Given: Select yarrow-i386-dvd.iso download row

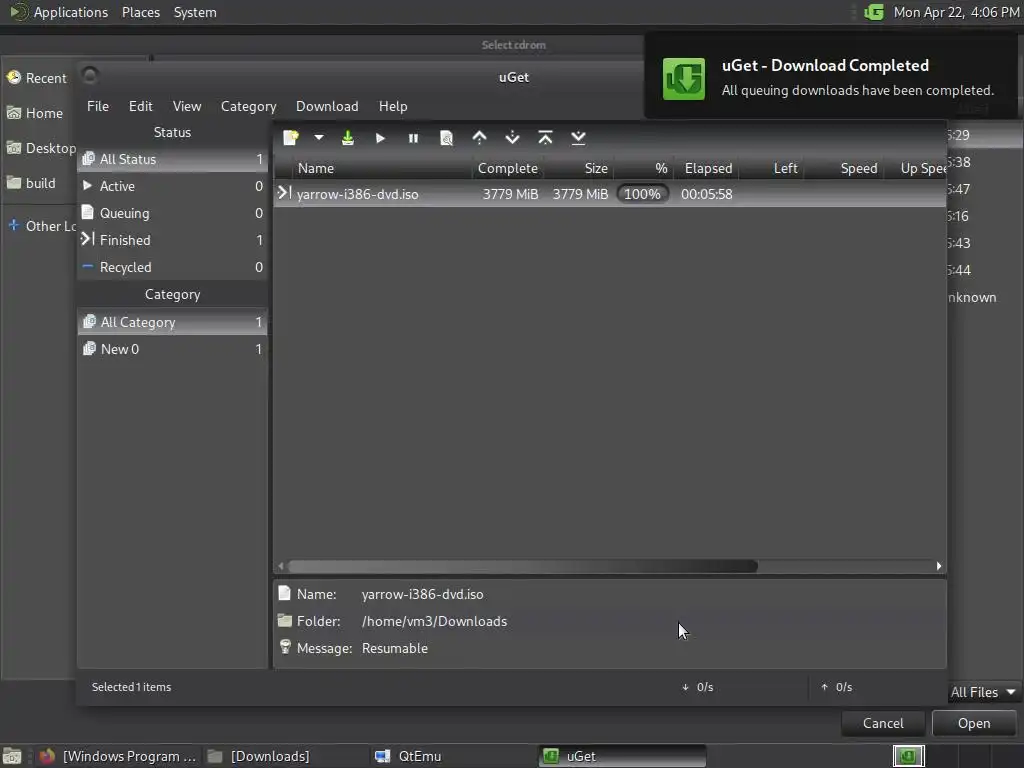Looking at the screenshot, I should 609,194.
